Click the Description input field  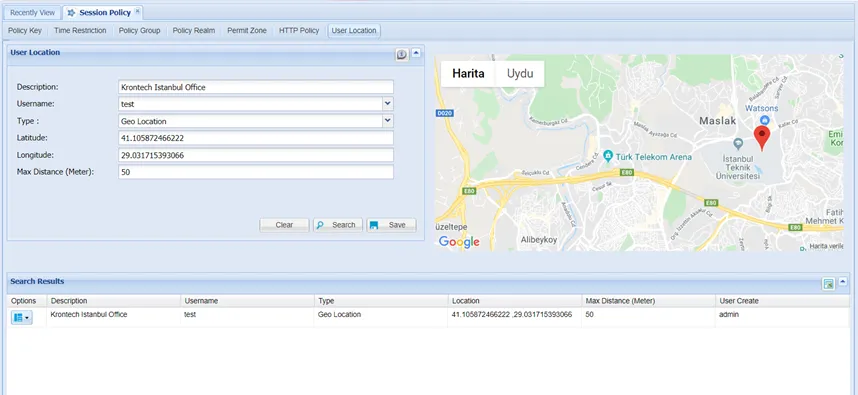256,87
